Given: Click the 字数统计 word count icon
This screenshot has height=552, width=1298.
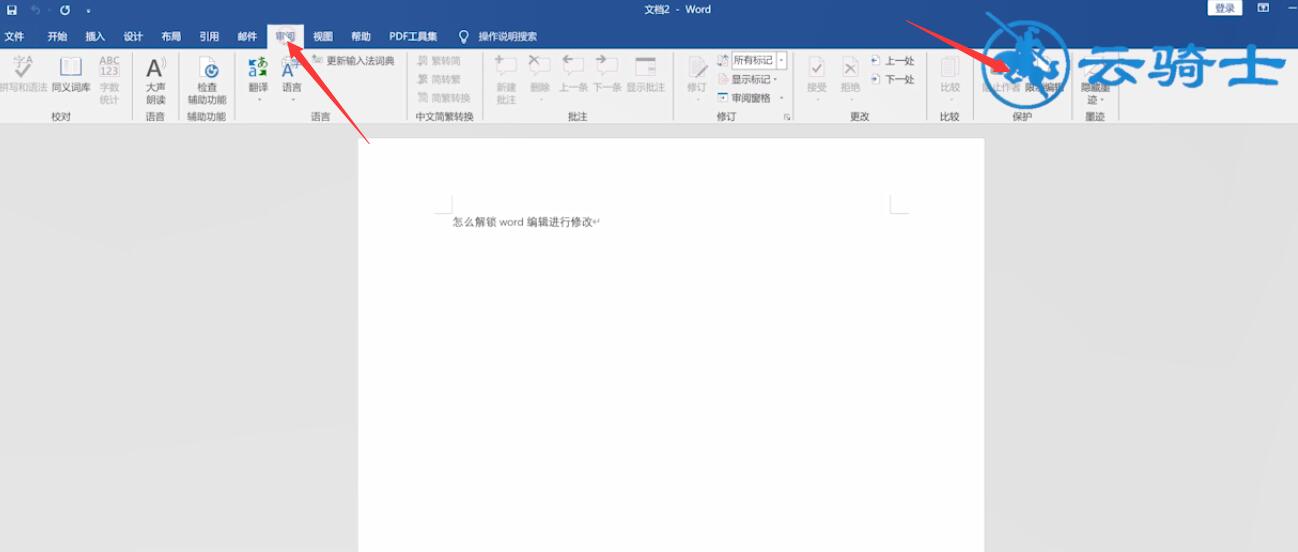Looking at the screenshot, I should tap(109, 79).
